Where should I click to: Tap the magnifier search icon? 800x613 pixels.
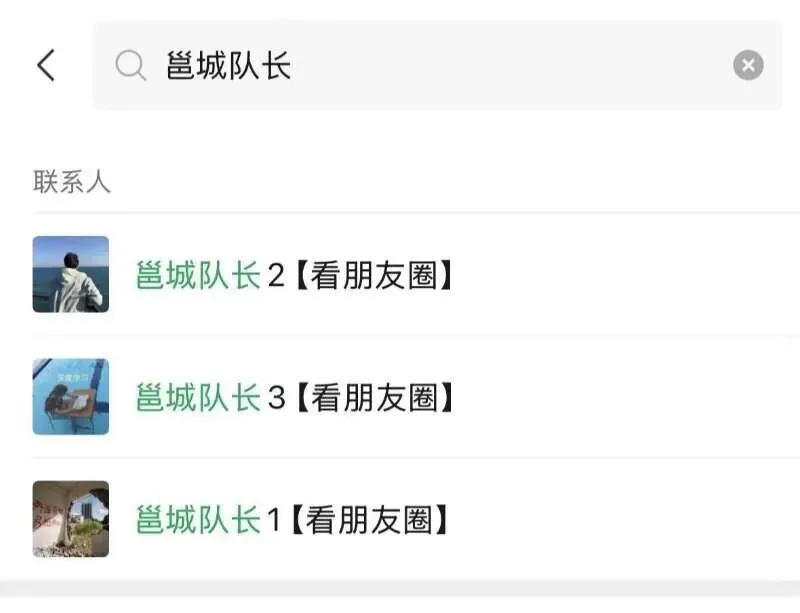point(131,65)
